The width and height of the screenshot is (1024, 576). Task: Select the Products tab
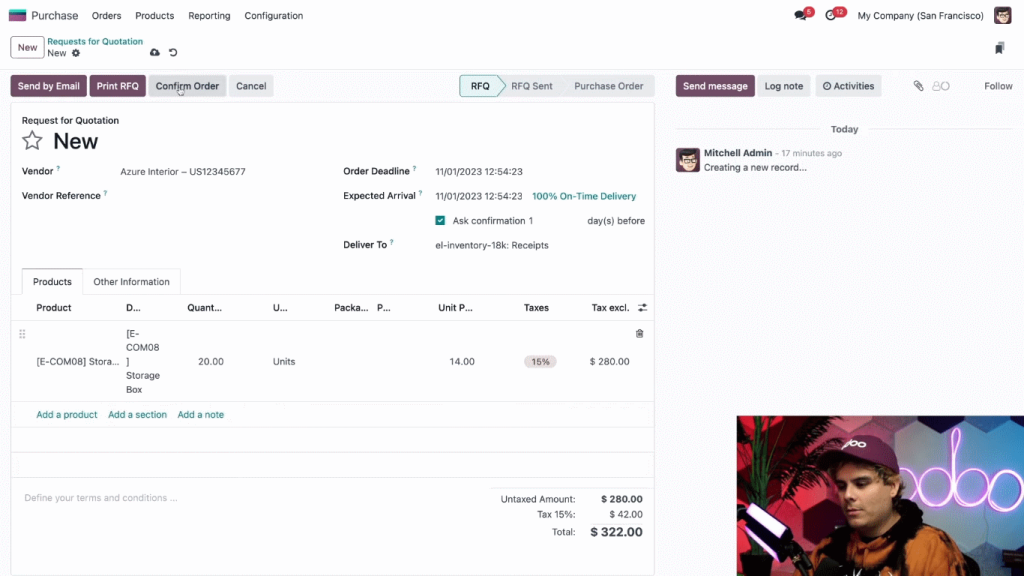[52, 281]
